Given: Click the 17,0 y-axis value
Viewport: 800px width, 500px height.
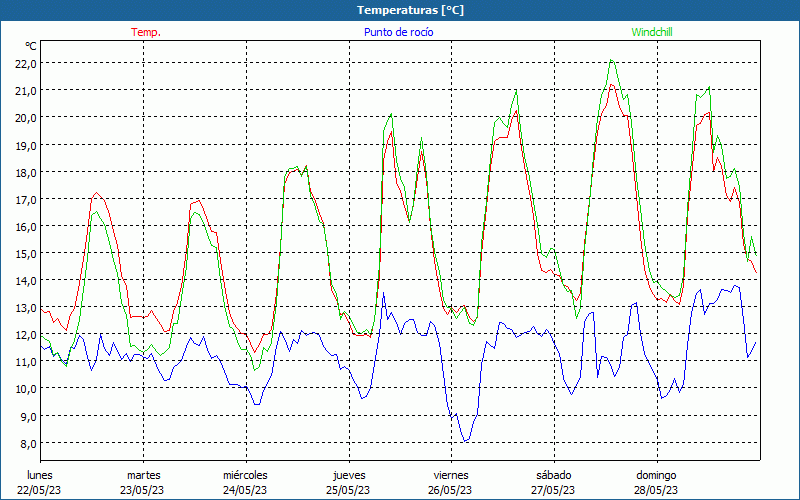Looking at the screenshot, I should pyautogui.click(x=26, y=199).
